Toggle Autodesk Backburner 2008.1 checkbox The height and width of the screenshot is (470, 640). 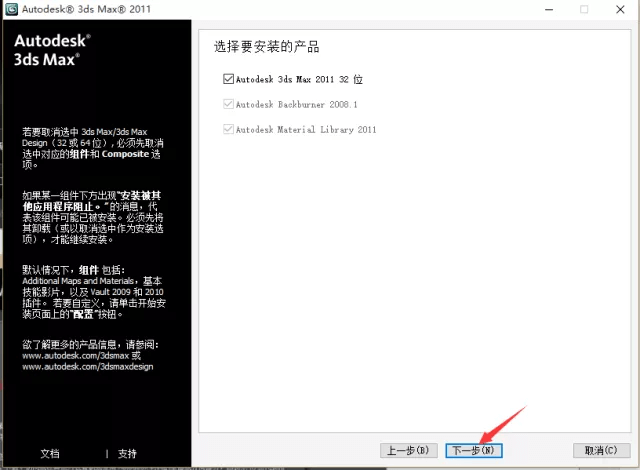[x=228, y=104]
